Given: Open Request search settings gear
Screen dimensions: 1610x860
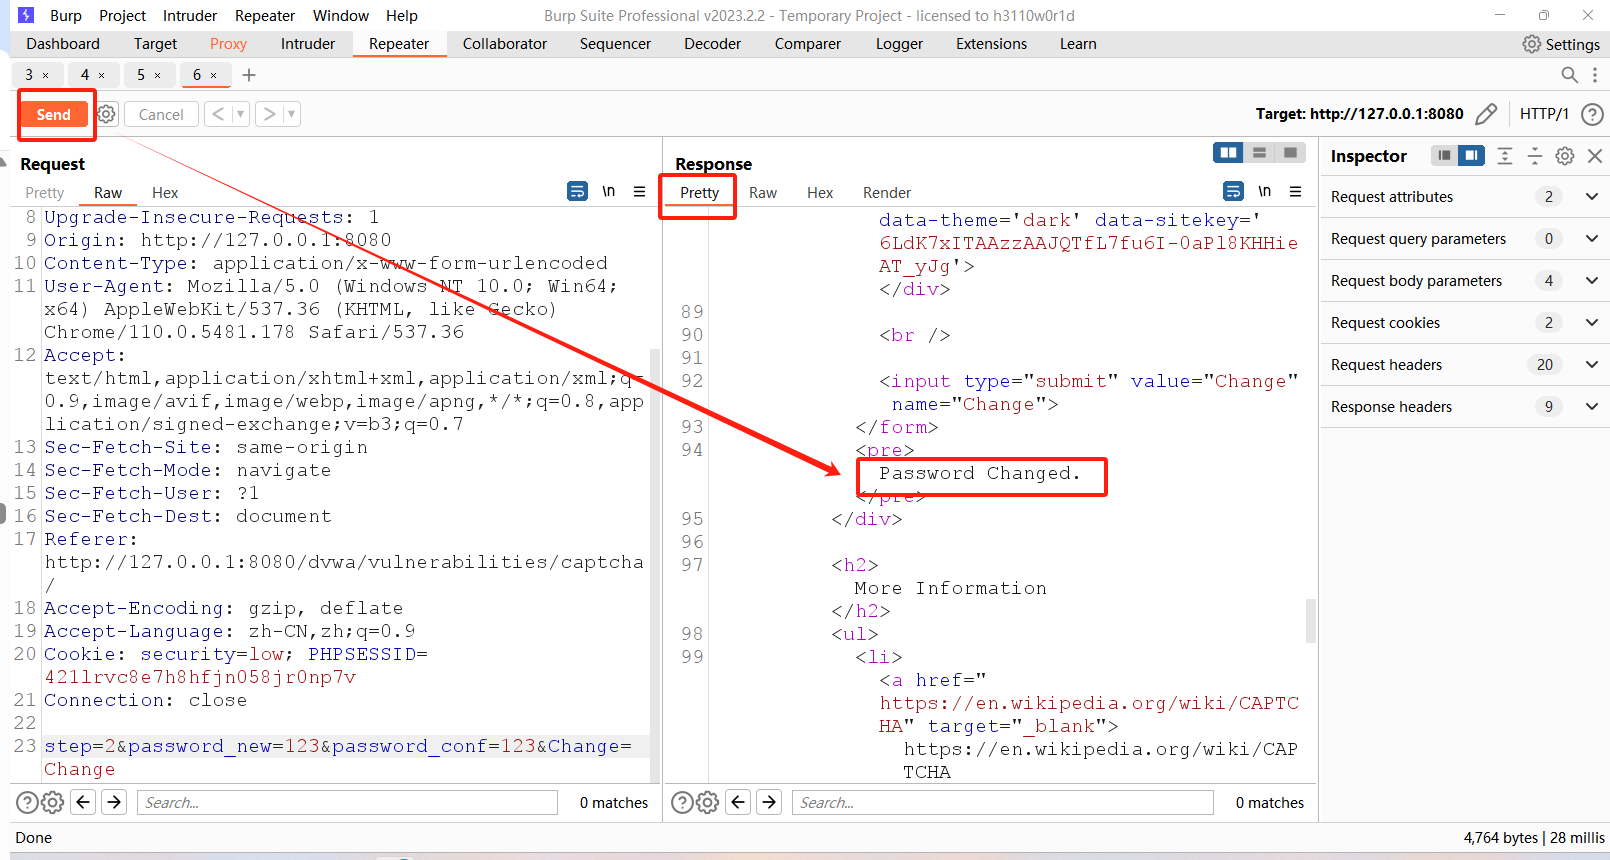Looking at the screenshot, I should [x=52, y=802].
